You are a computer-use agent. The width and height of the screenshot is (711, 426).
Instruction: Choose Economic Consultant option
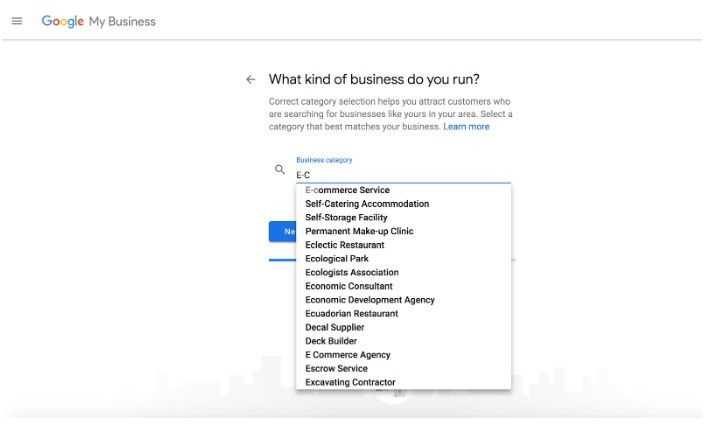click(x=349, y=286)
